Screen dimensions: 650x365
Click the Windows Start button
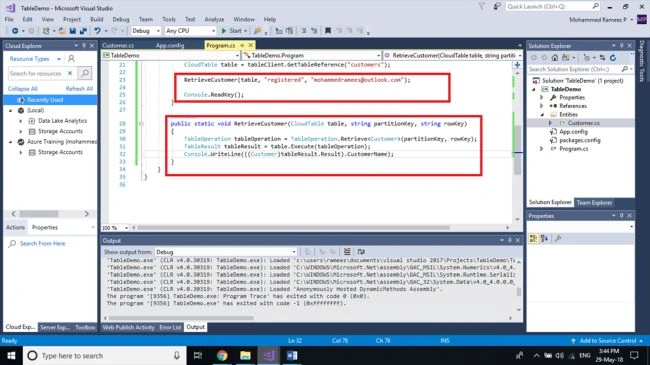[x=11, y=355]
